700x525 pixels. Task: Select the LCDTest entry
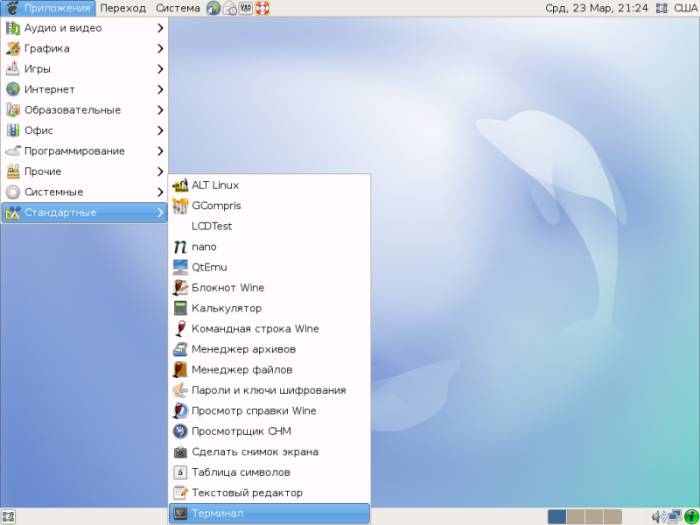point(269,226)
